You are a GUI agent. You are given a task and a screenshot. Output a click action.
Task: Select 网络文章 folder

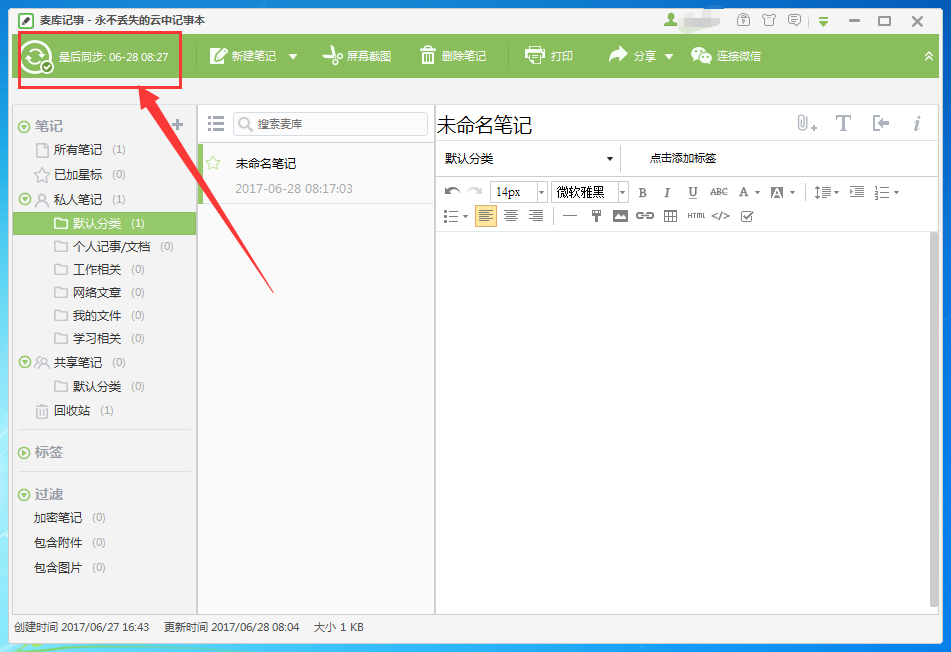(99, 292)
